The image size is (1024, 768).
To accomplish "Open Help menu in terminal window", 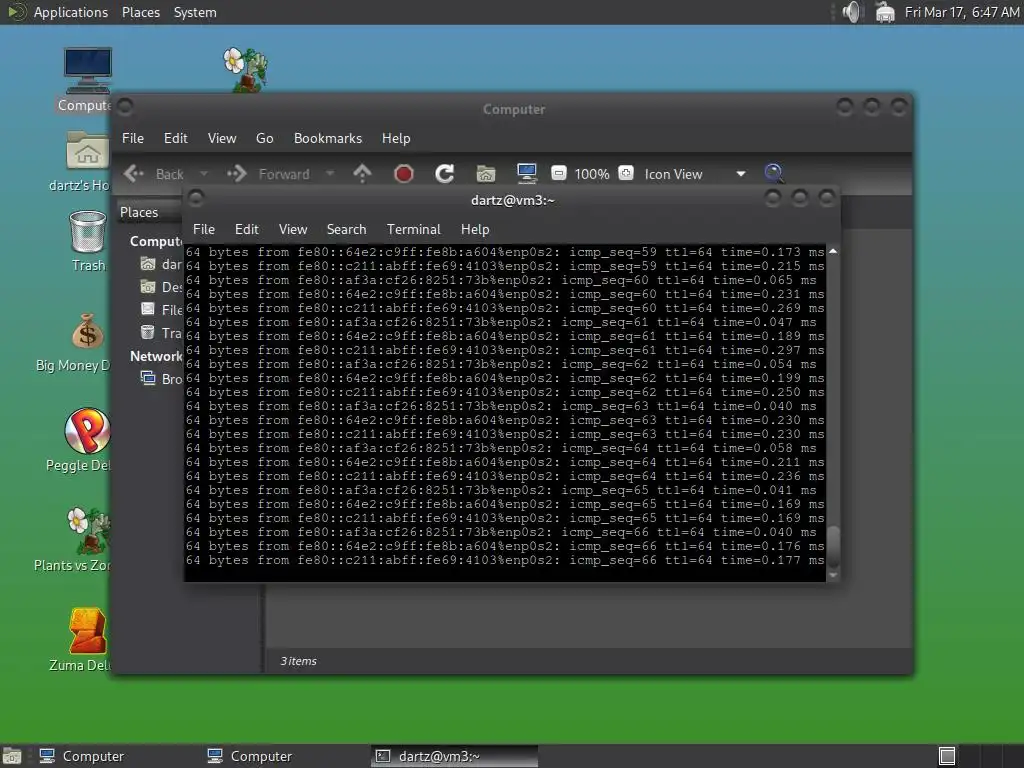I will click(x=475, y=229).
